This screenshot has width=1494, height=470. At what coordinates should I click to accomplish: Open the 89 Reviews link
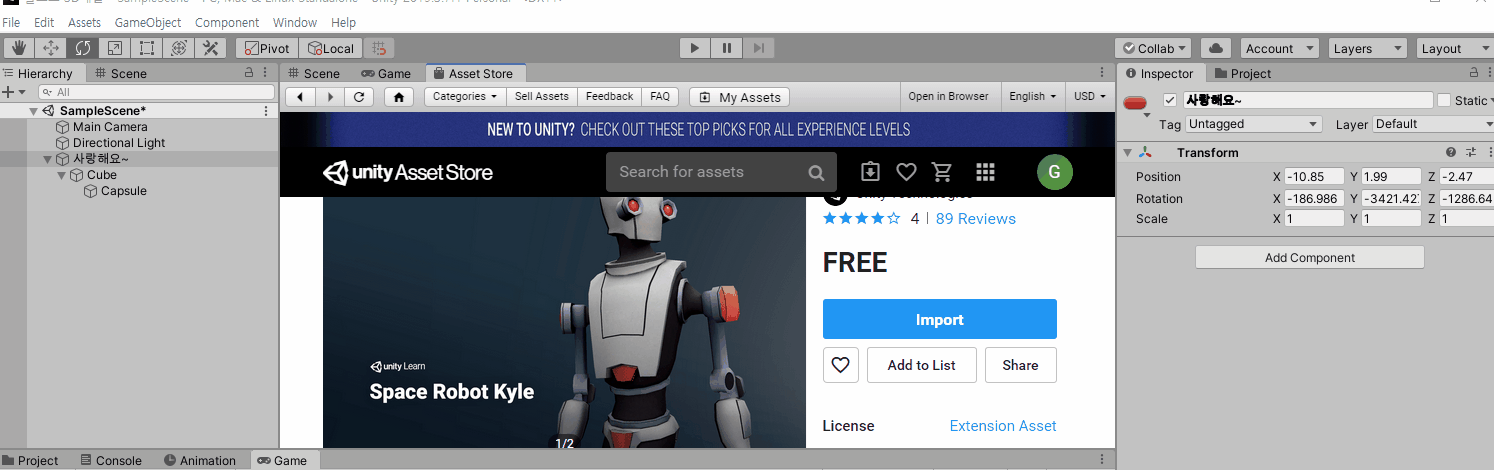976,219
